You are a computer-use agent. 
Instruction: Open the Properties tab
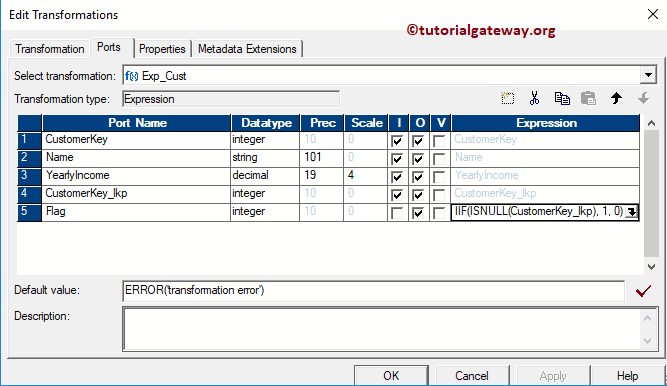[x=162, y=49]
